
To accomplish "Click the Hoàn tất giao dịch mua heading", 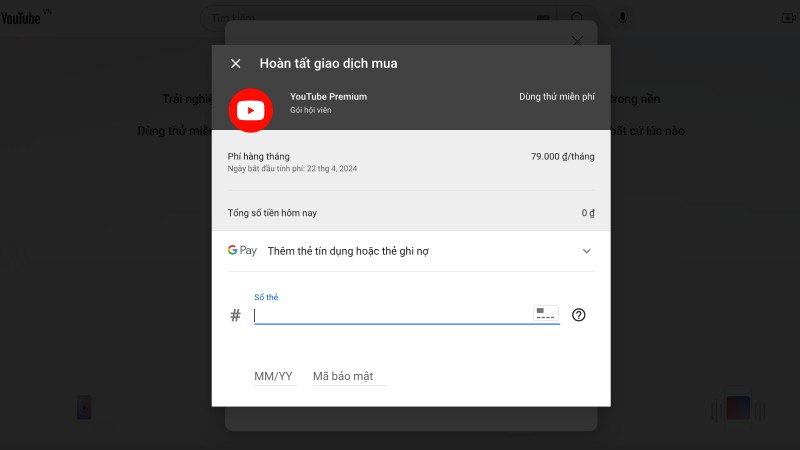I will 329,64.
